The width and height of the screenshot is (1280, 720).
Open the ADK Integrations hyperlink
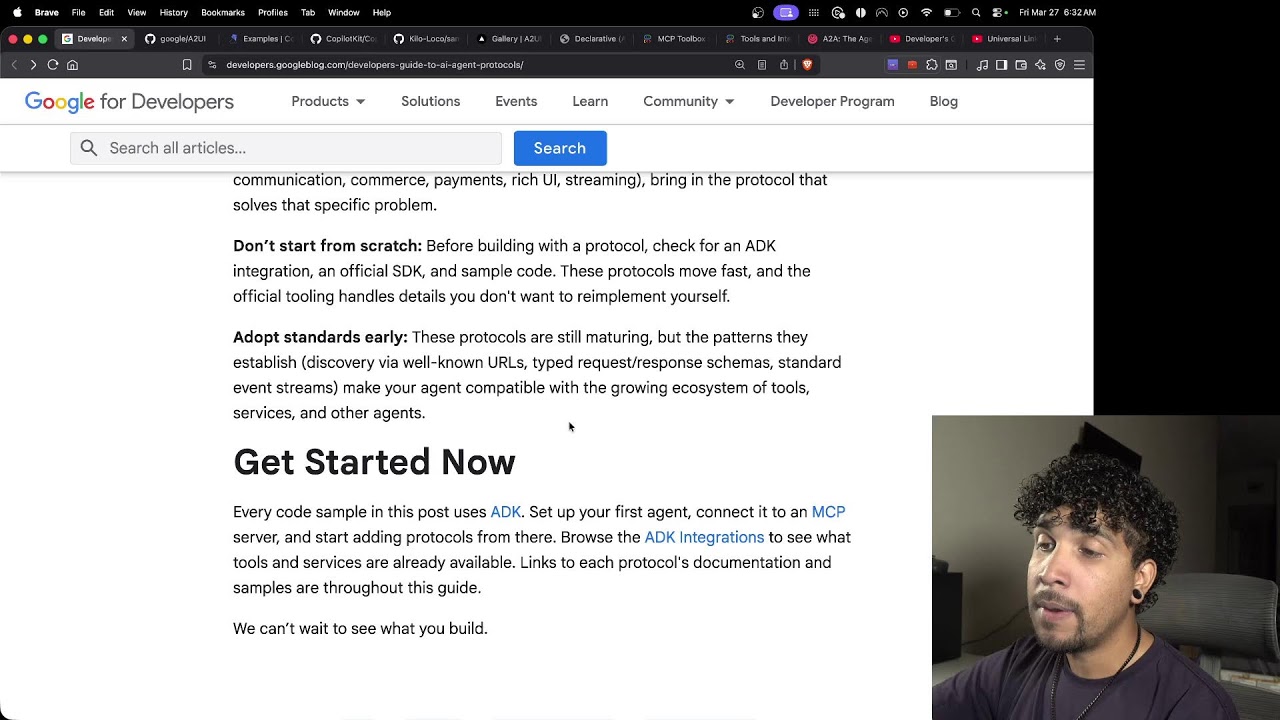pos(704,537)
